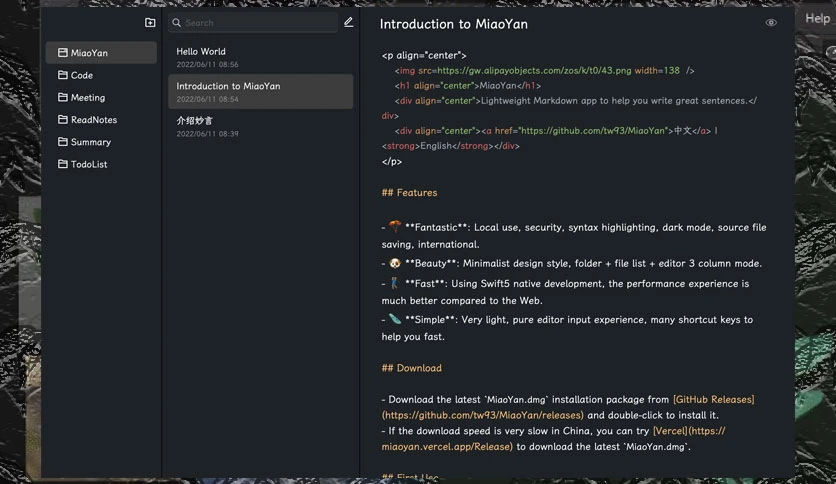Click the closing </p> tag line
Viewport: 836px width, 484px height.
point(392,161)
